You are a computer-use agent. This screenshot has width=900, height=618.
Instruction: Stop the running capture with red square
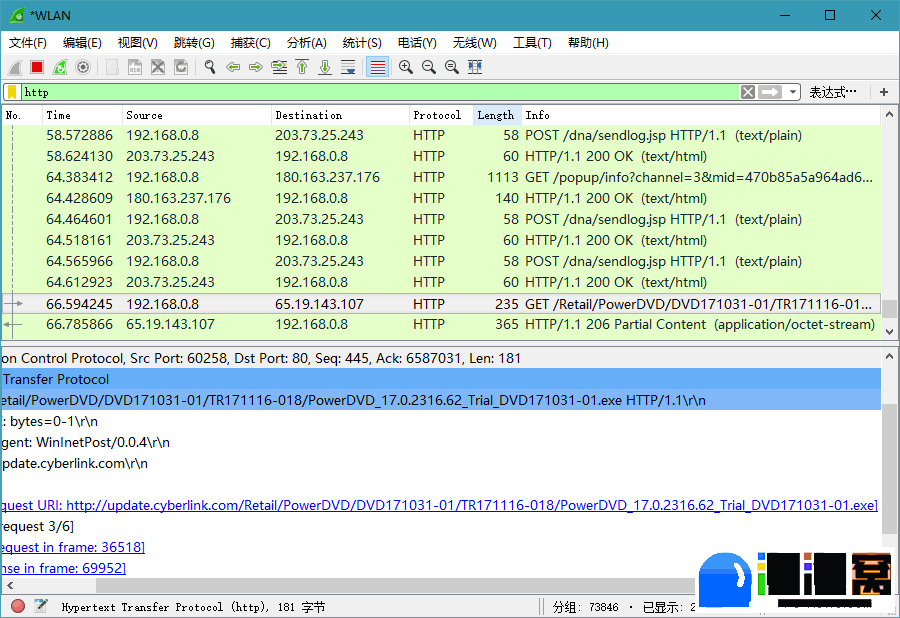pos(37,67)
